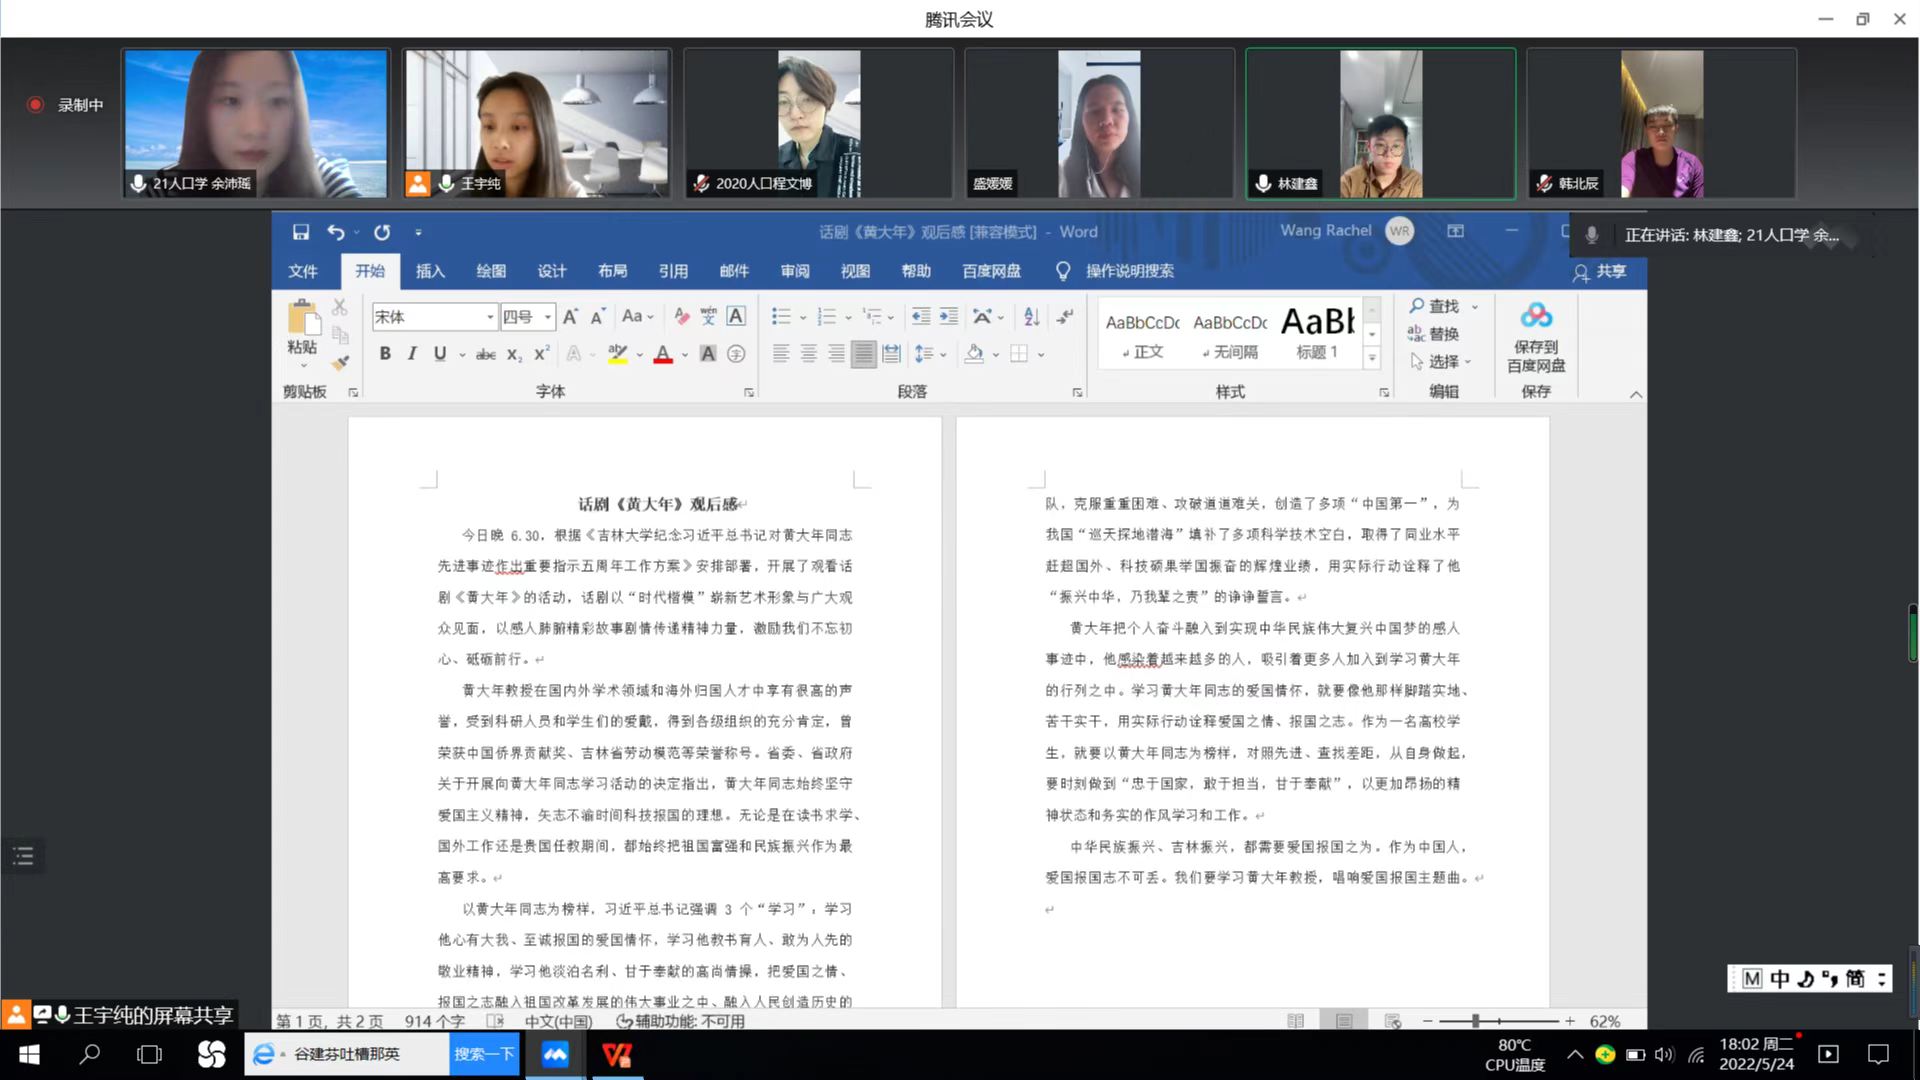Open the 审阅 ribbon tab
Image resolution: width=1920 pixels, height=1080 pixels.
coord(795,271)
